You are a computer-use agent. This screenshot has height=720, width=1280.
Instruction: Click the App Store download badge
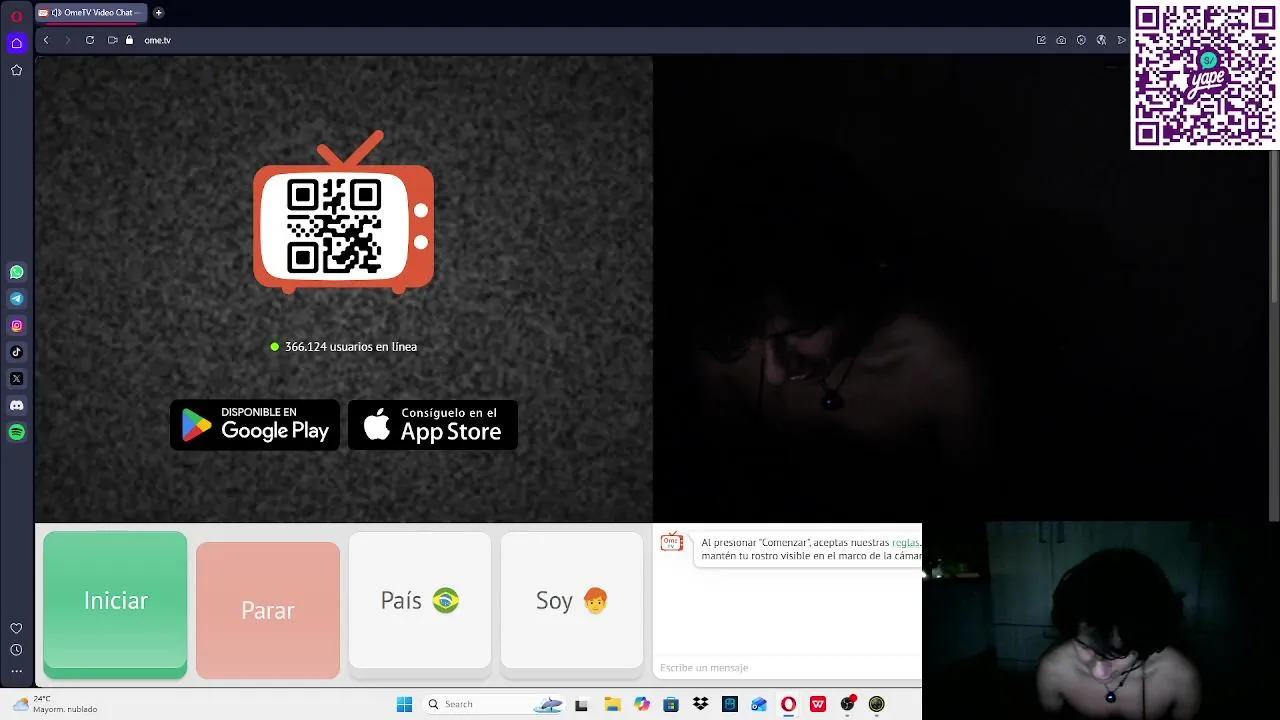tap(433, 425)
